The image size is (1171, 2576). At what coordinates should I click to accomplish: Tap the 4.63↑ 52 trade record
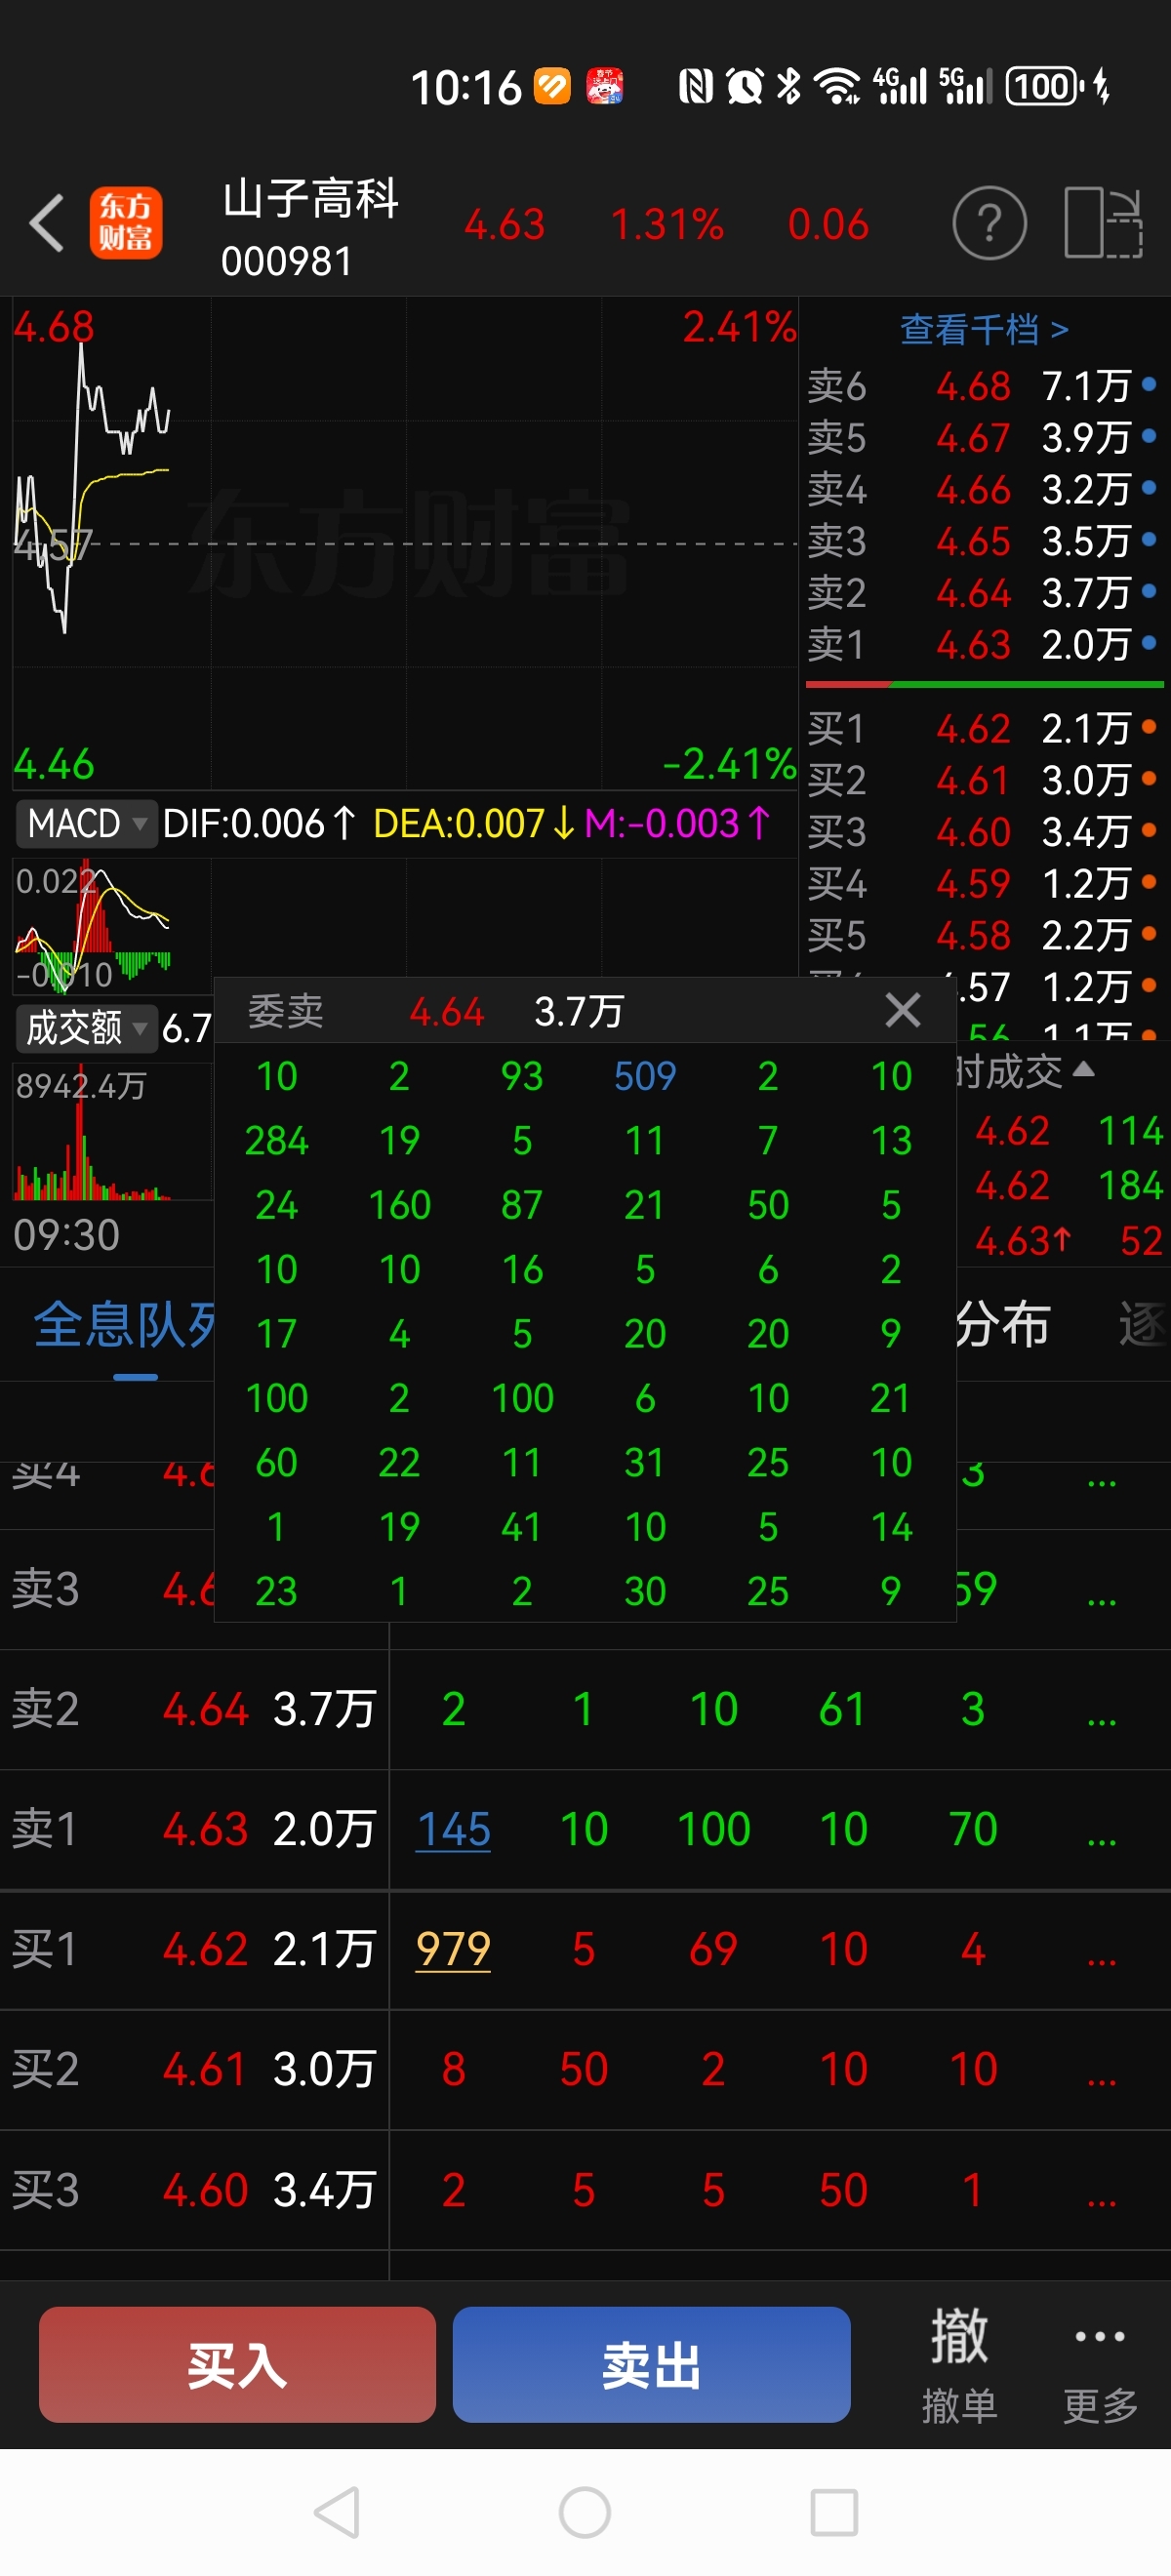(x=1068, y=1241)
